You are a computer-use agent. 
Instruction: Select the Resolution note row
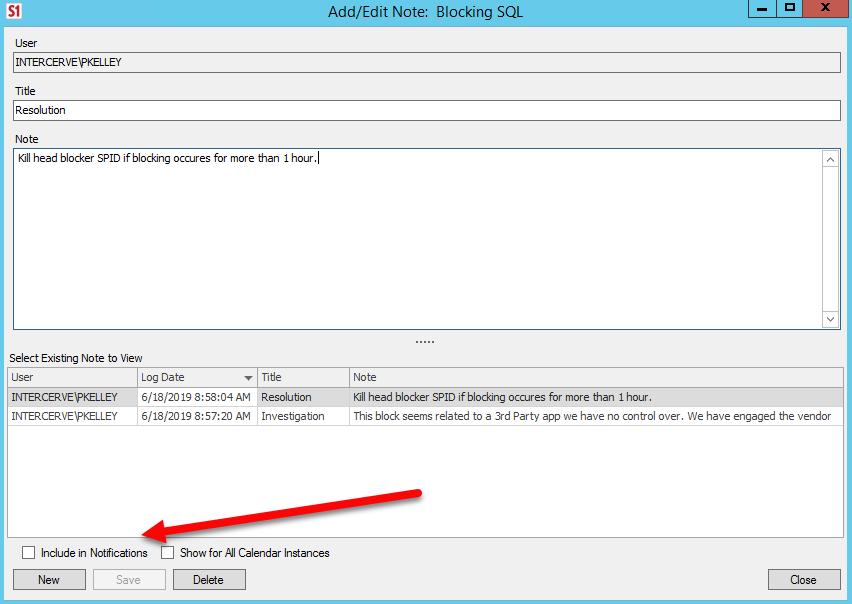(x=425, y=397)
